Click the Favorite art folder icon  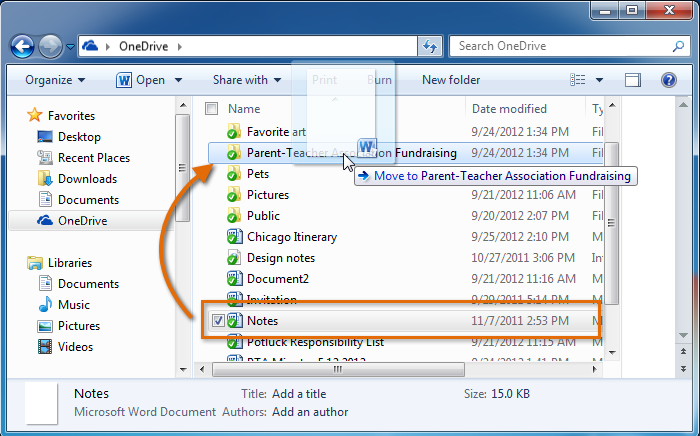[x=234, y=132]
